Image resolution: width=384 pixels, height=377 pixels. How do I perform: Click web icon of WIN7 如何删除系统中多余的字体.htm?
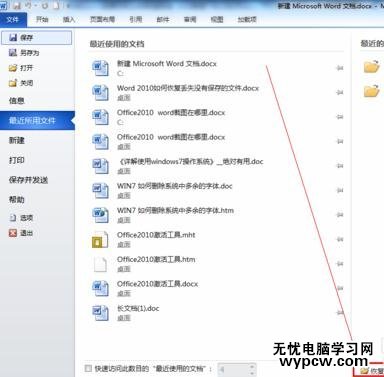[100, 215]
